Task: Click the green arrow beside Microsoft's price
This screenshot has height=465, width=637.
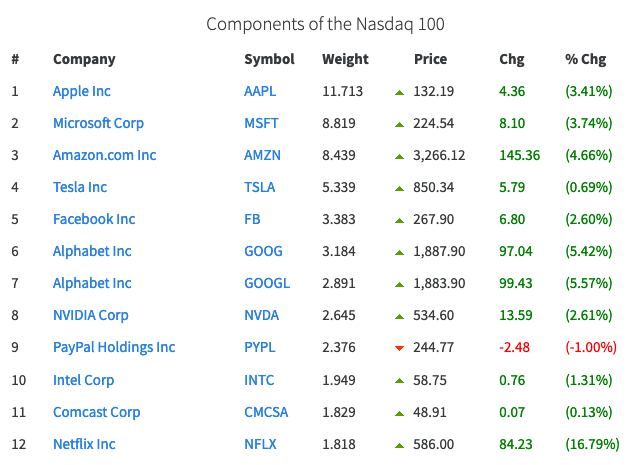Action: 400,124
